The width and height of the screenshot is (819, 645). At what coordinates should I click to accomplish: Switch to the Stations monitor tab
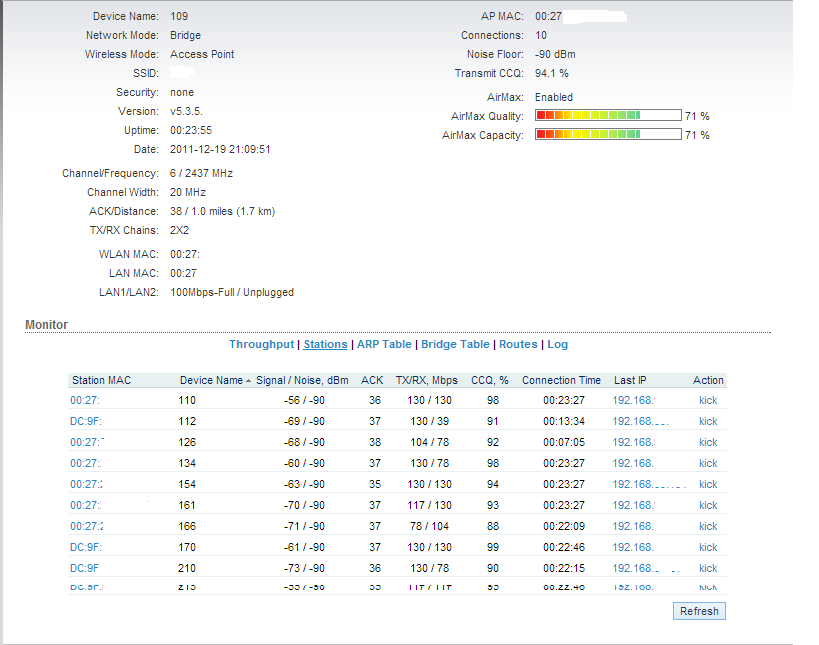[325, 344]
